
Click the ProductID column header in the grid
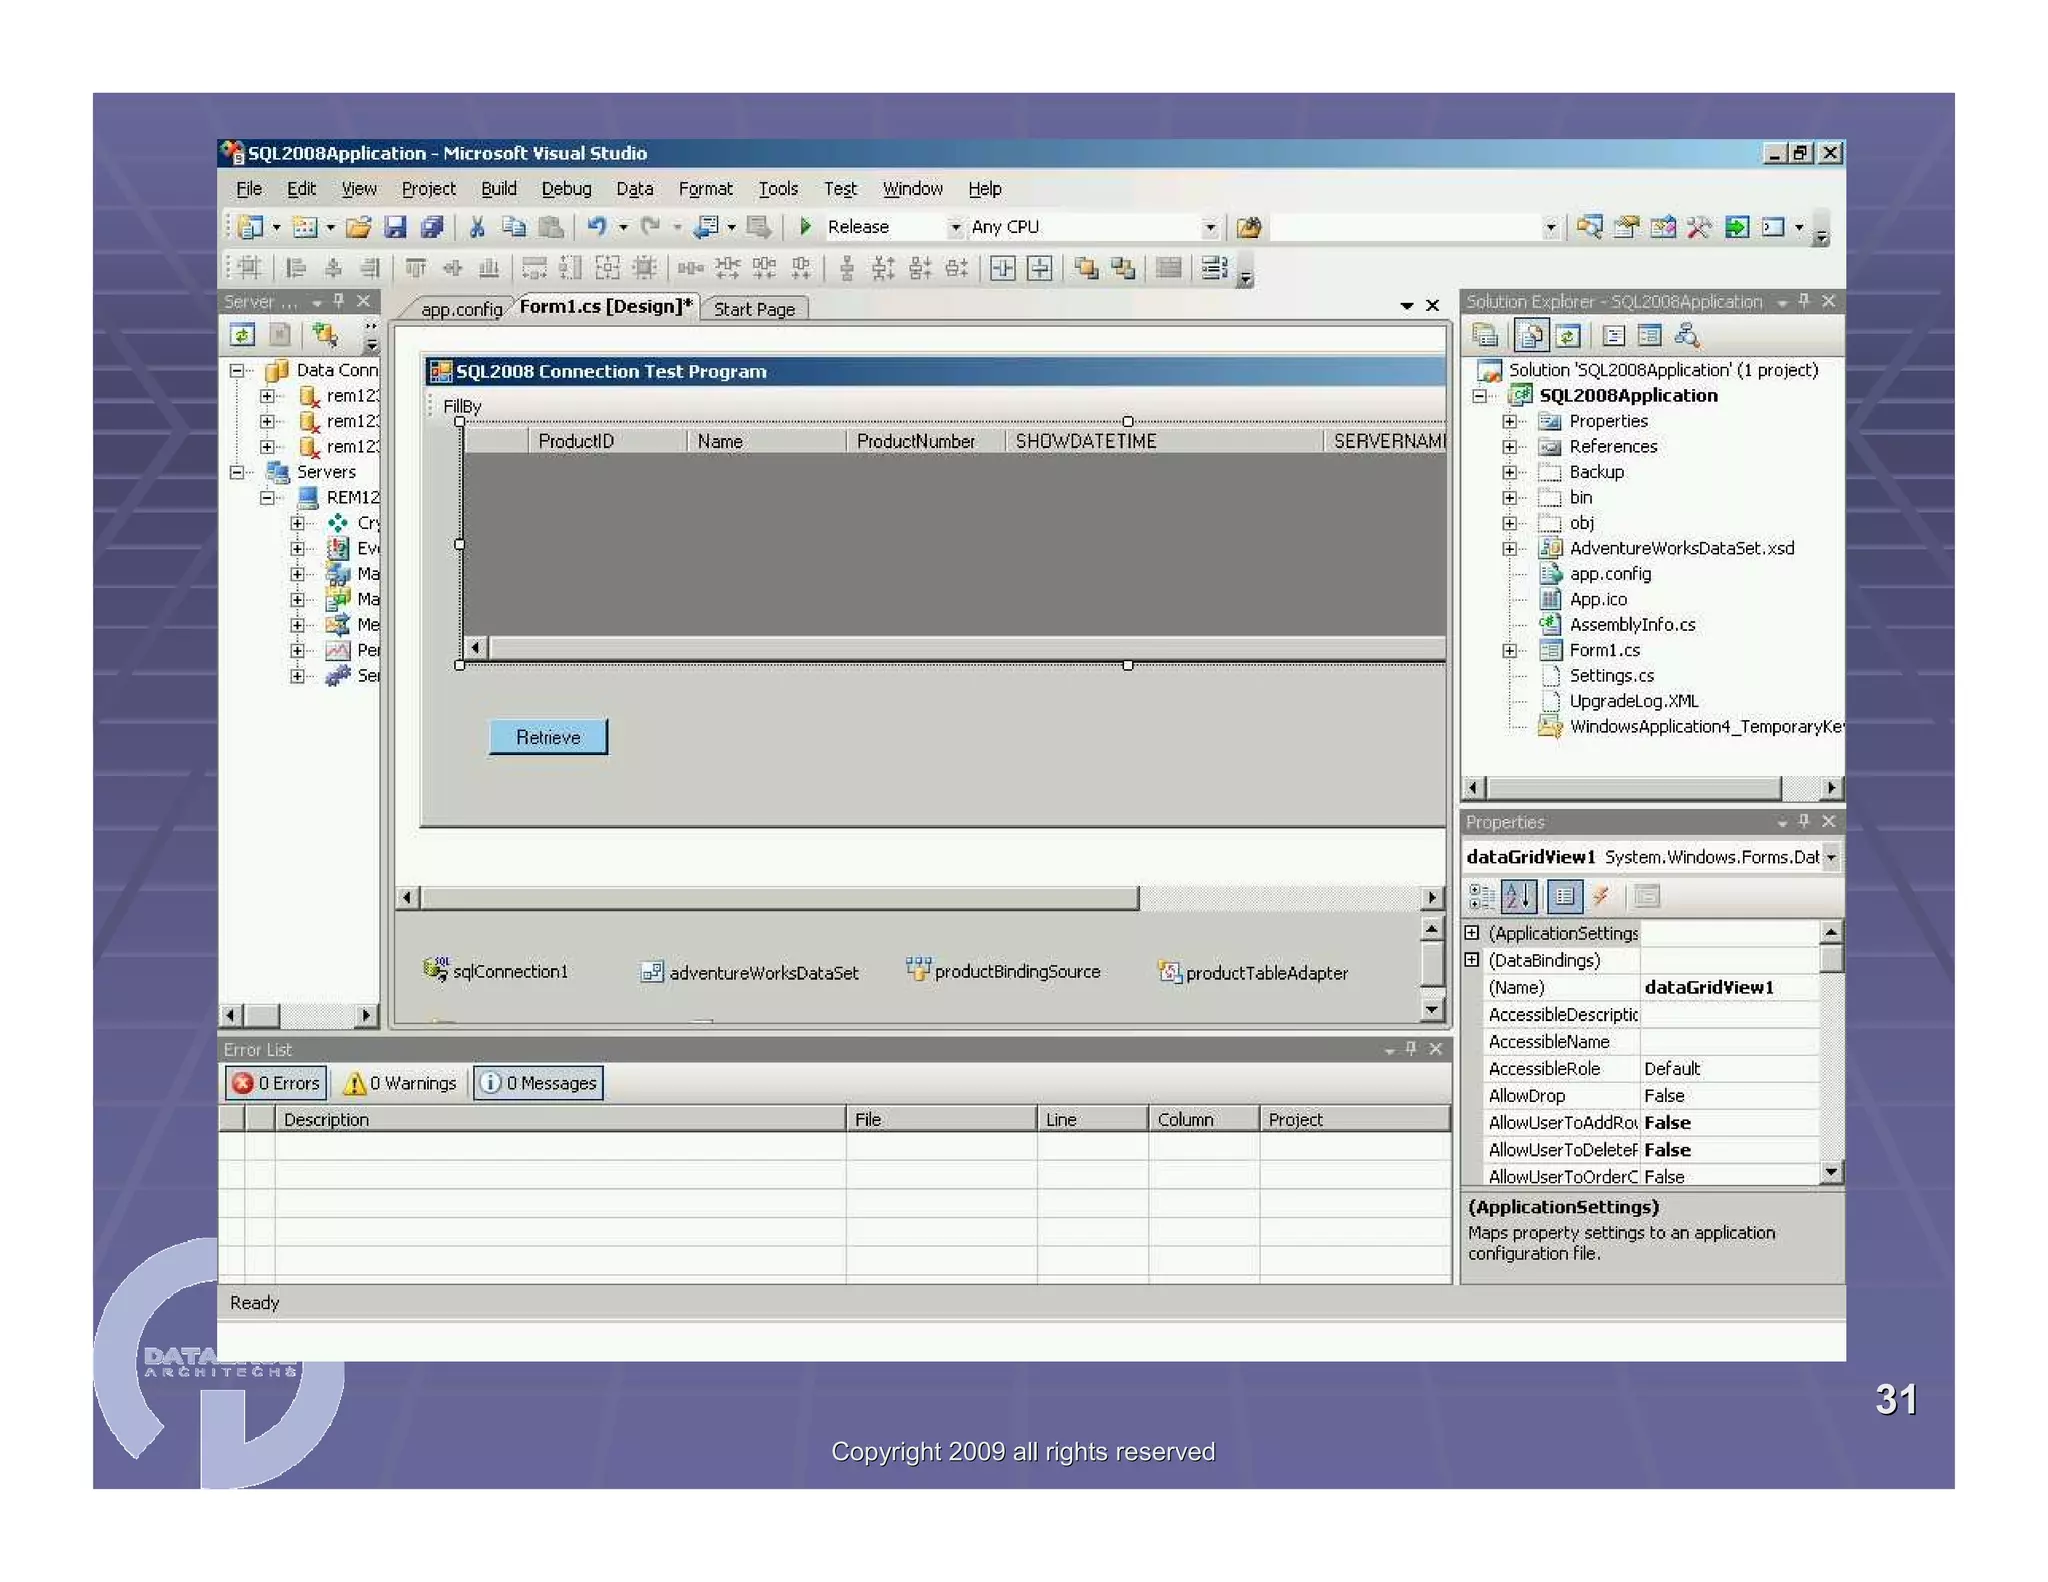[606, 441]
